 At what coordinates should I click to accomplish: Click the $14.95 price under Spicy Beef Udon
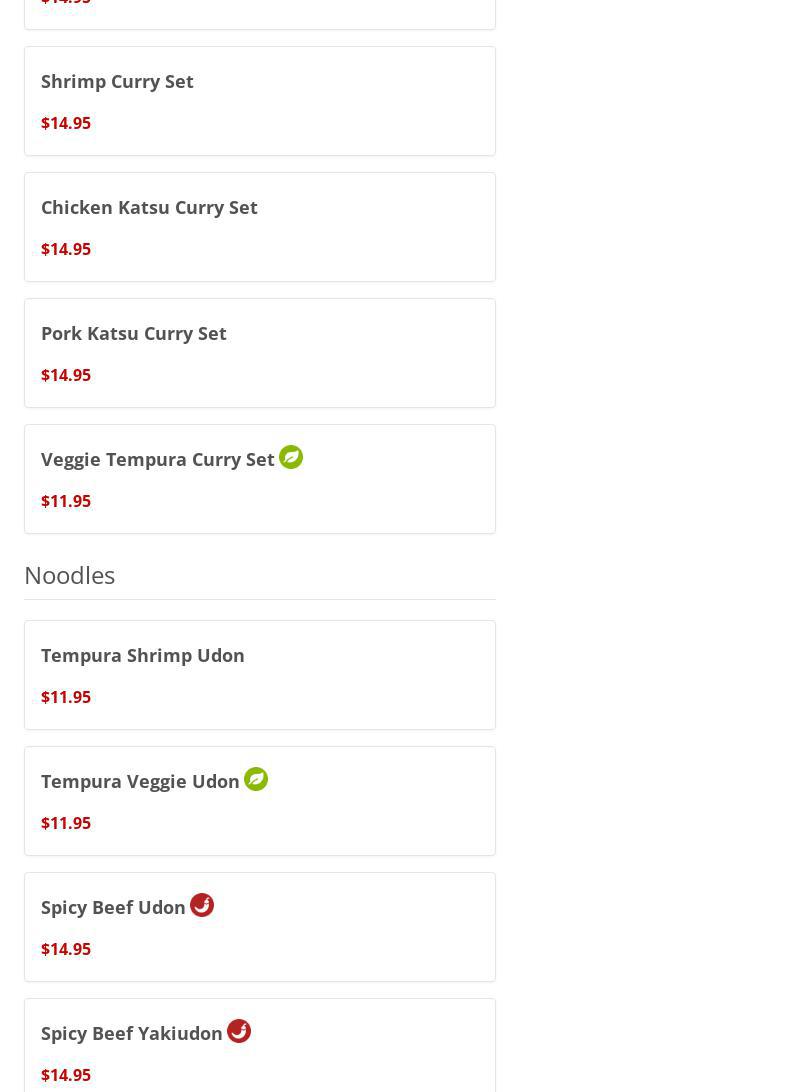(x=66, y=949)
